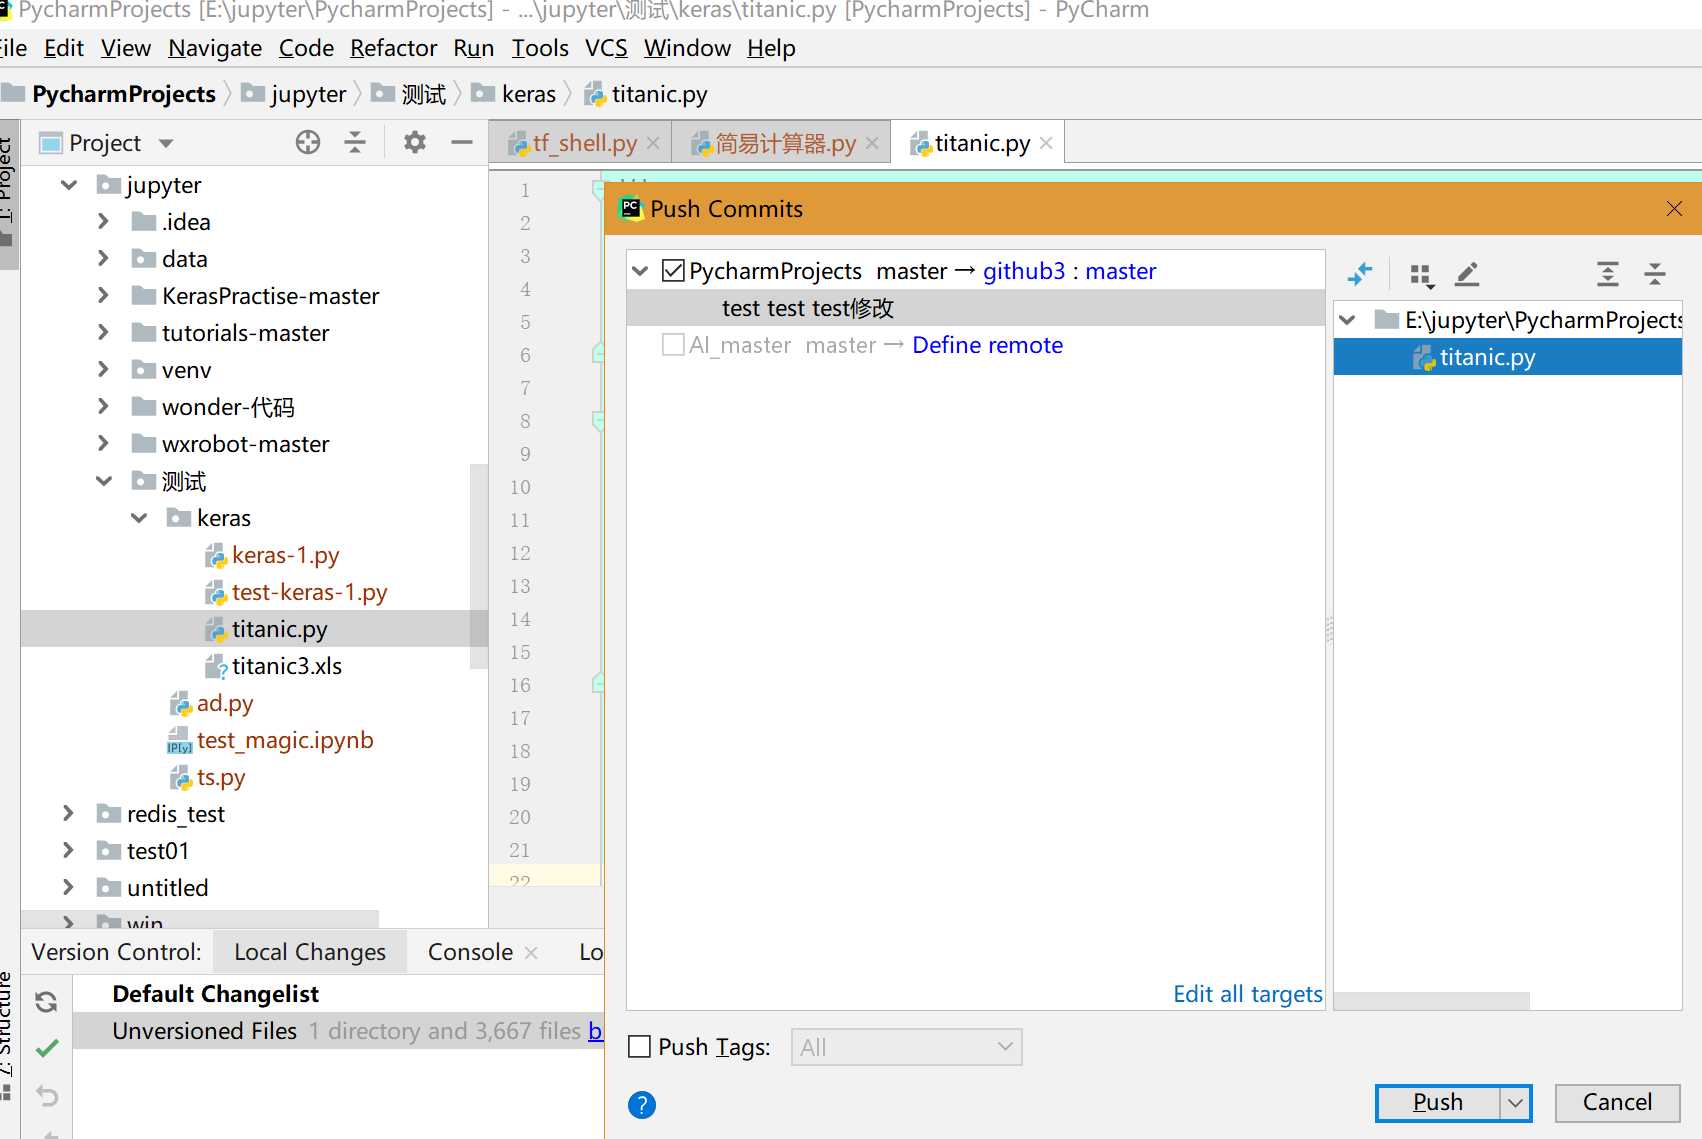Select test_magic.ipynb in project tree

pyautogui.click(x=285, y=740)
